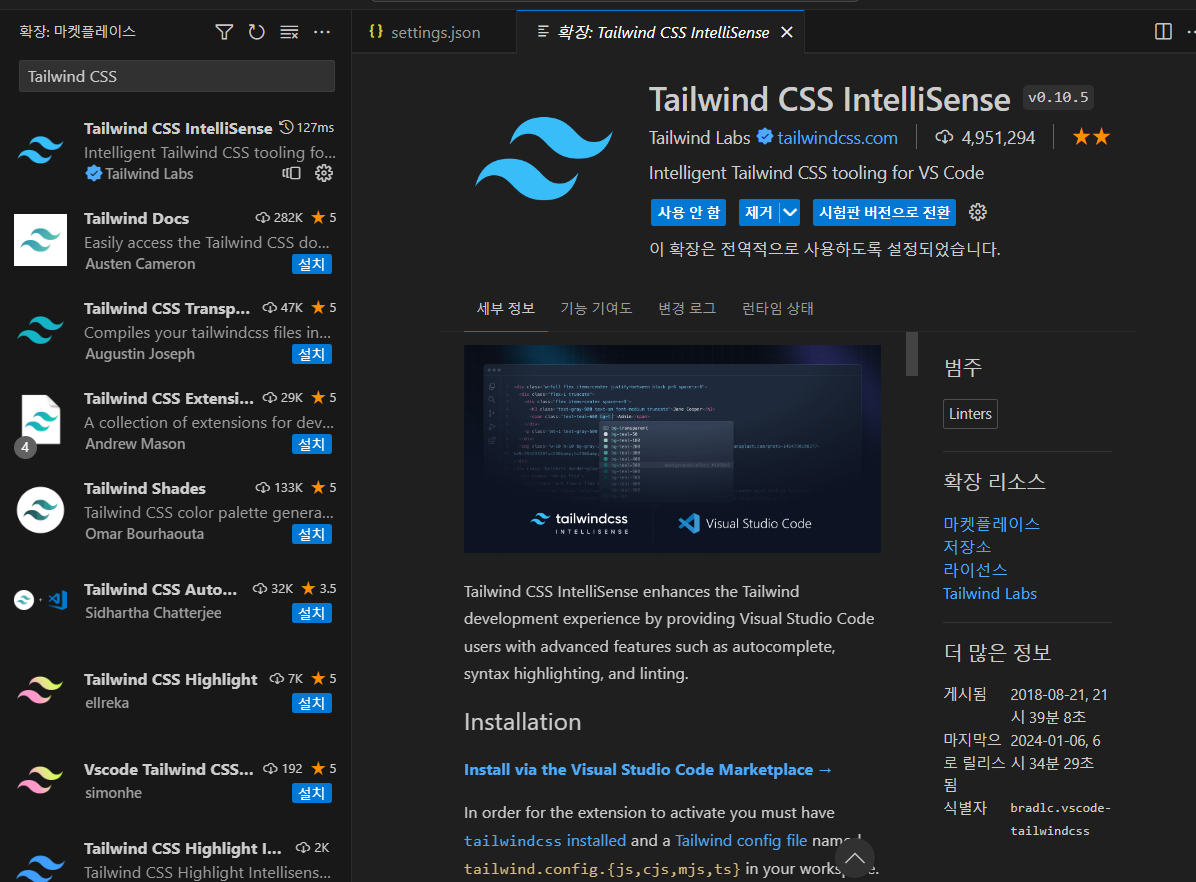
Task: Open Views and More Actions ellipsis menu
Action: tap(322, 32)
